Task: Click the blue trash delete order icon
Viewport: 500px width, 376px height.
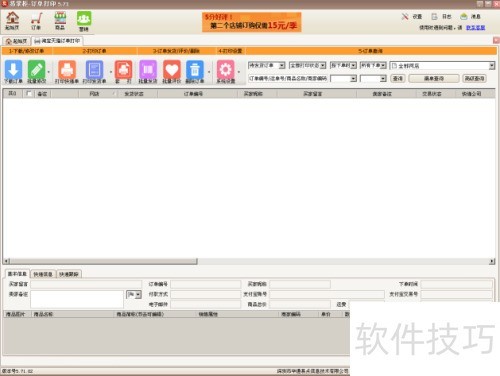Action: click(x=195, y=71)
